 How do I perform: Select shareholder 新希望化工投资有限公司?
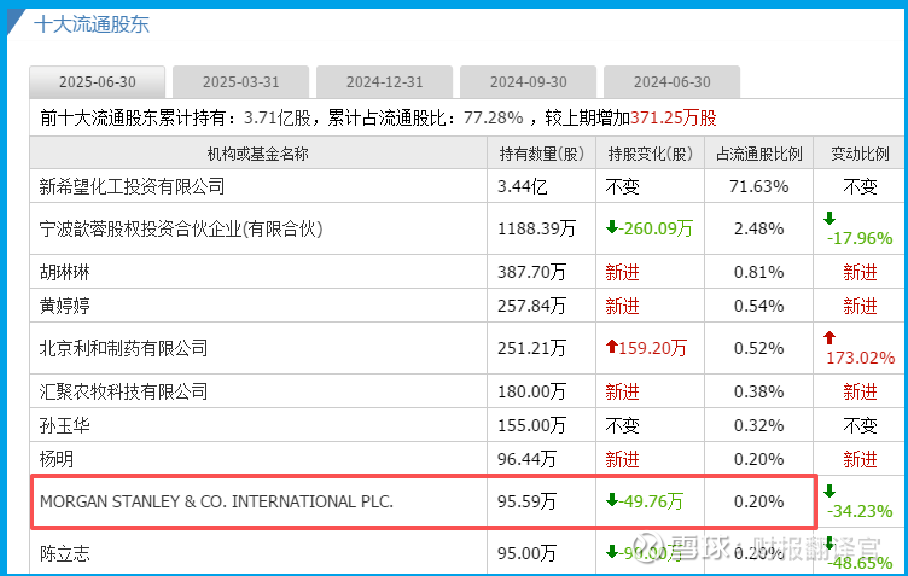(x=131, y=186)
